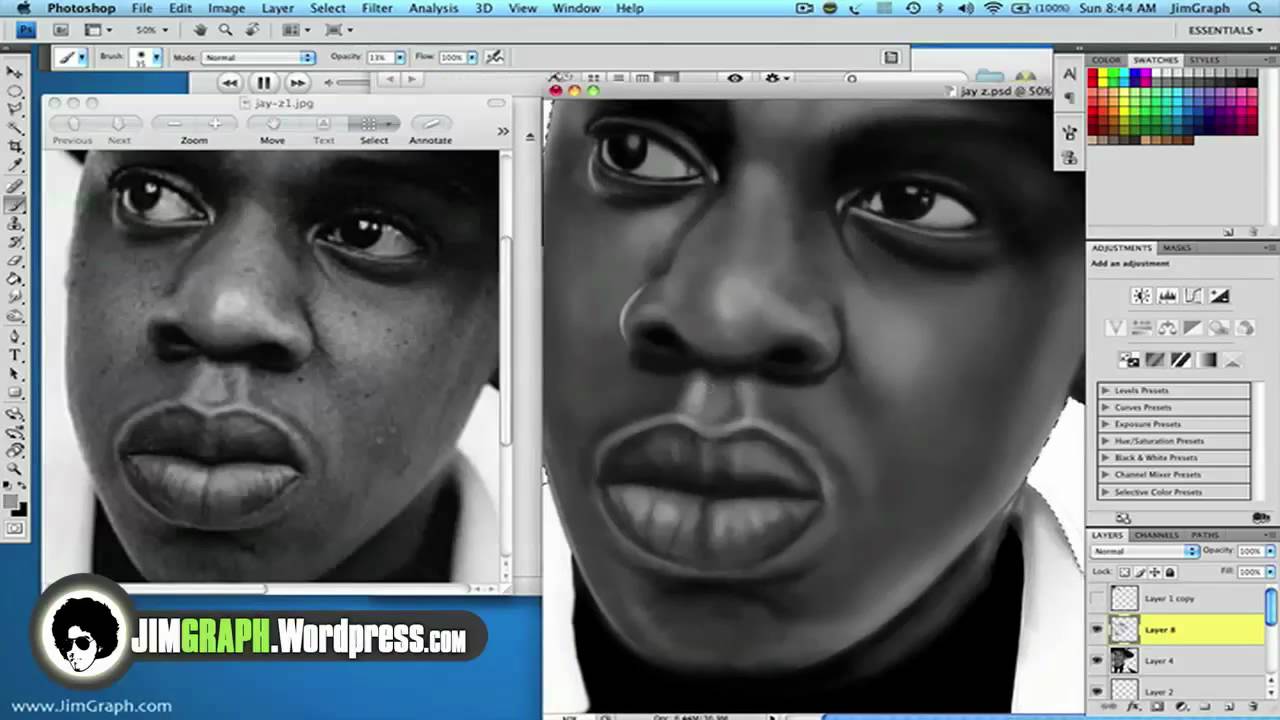The width and height of the screenshot is (1280, 720).
Task: Open the Brush preset picker dropdown
Action: (156, 58)
